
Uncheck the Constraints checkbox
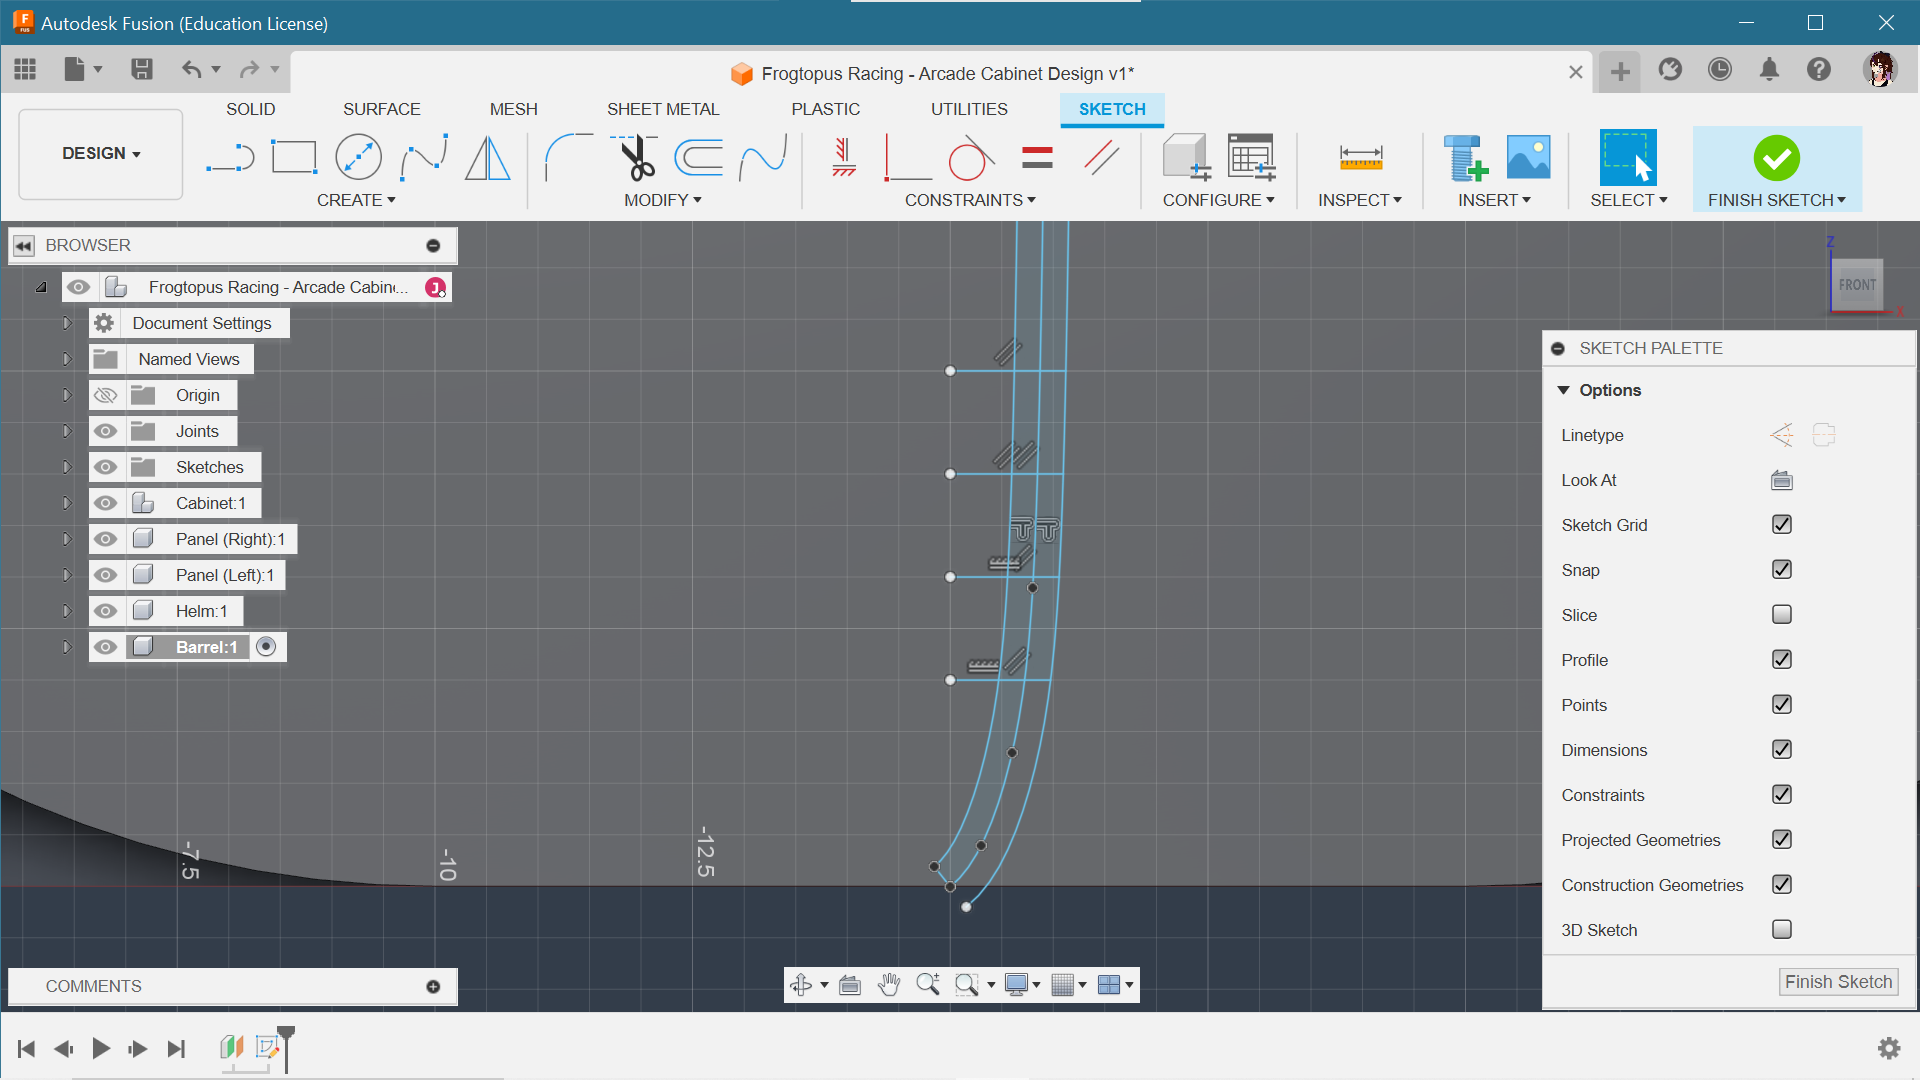pos(1782,795)
